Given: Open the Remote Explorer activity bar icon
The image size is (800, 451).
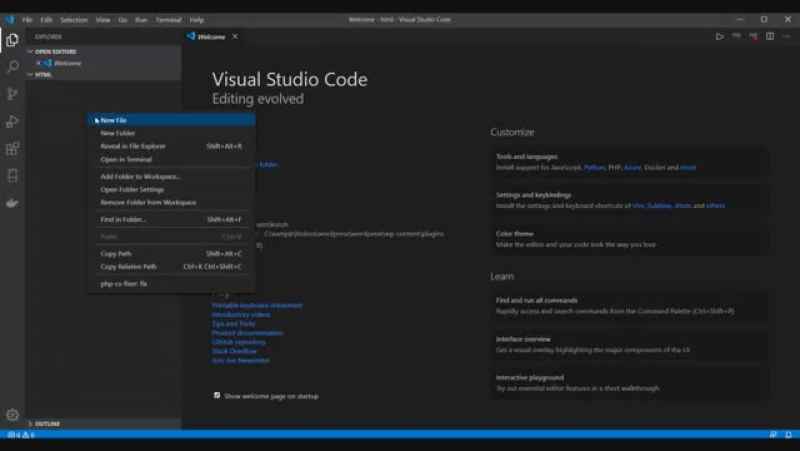Looking at the screenshot, I should (x=12, y=176).
